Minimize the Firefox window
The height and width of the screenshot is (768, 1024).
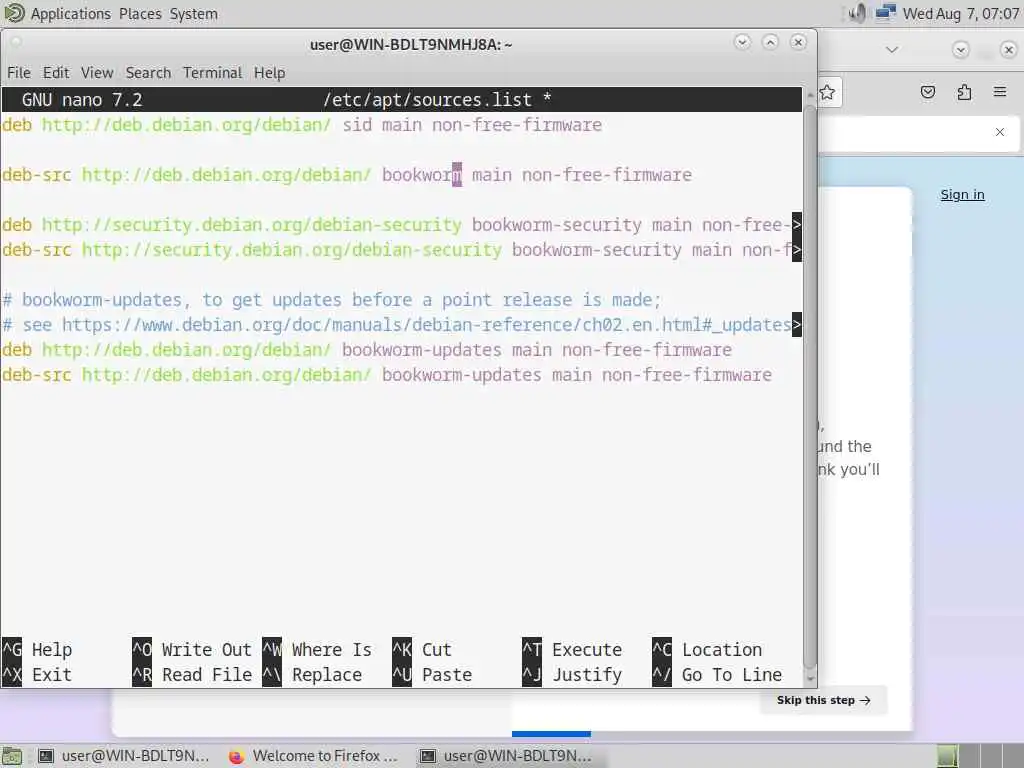pos(960,50)
